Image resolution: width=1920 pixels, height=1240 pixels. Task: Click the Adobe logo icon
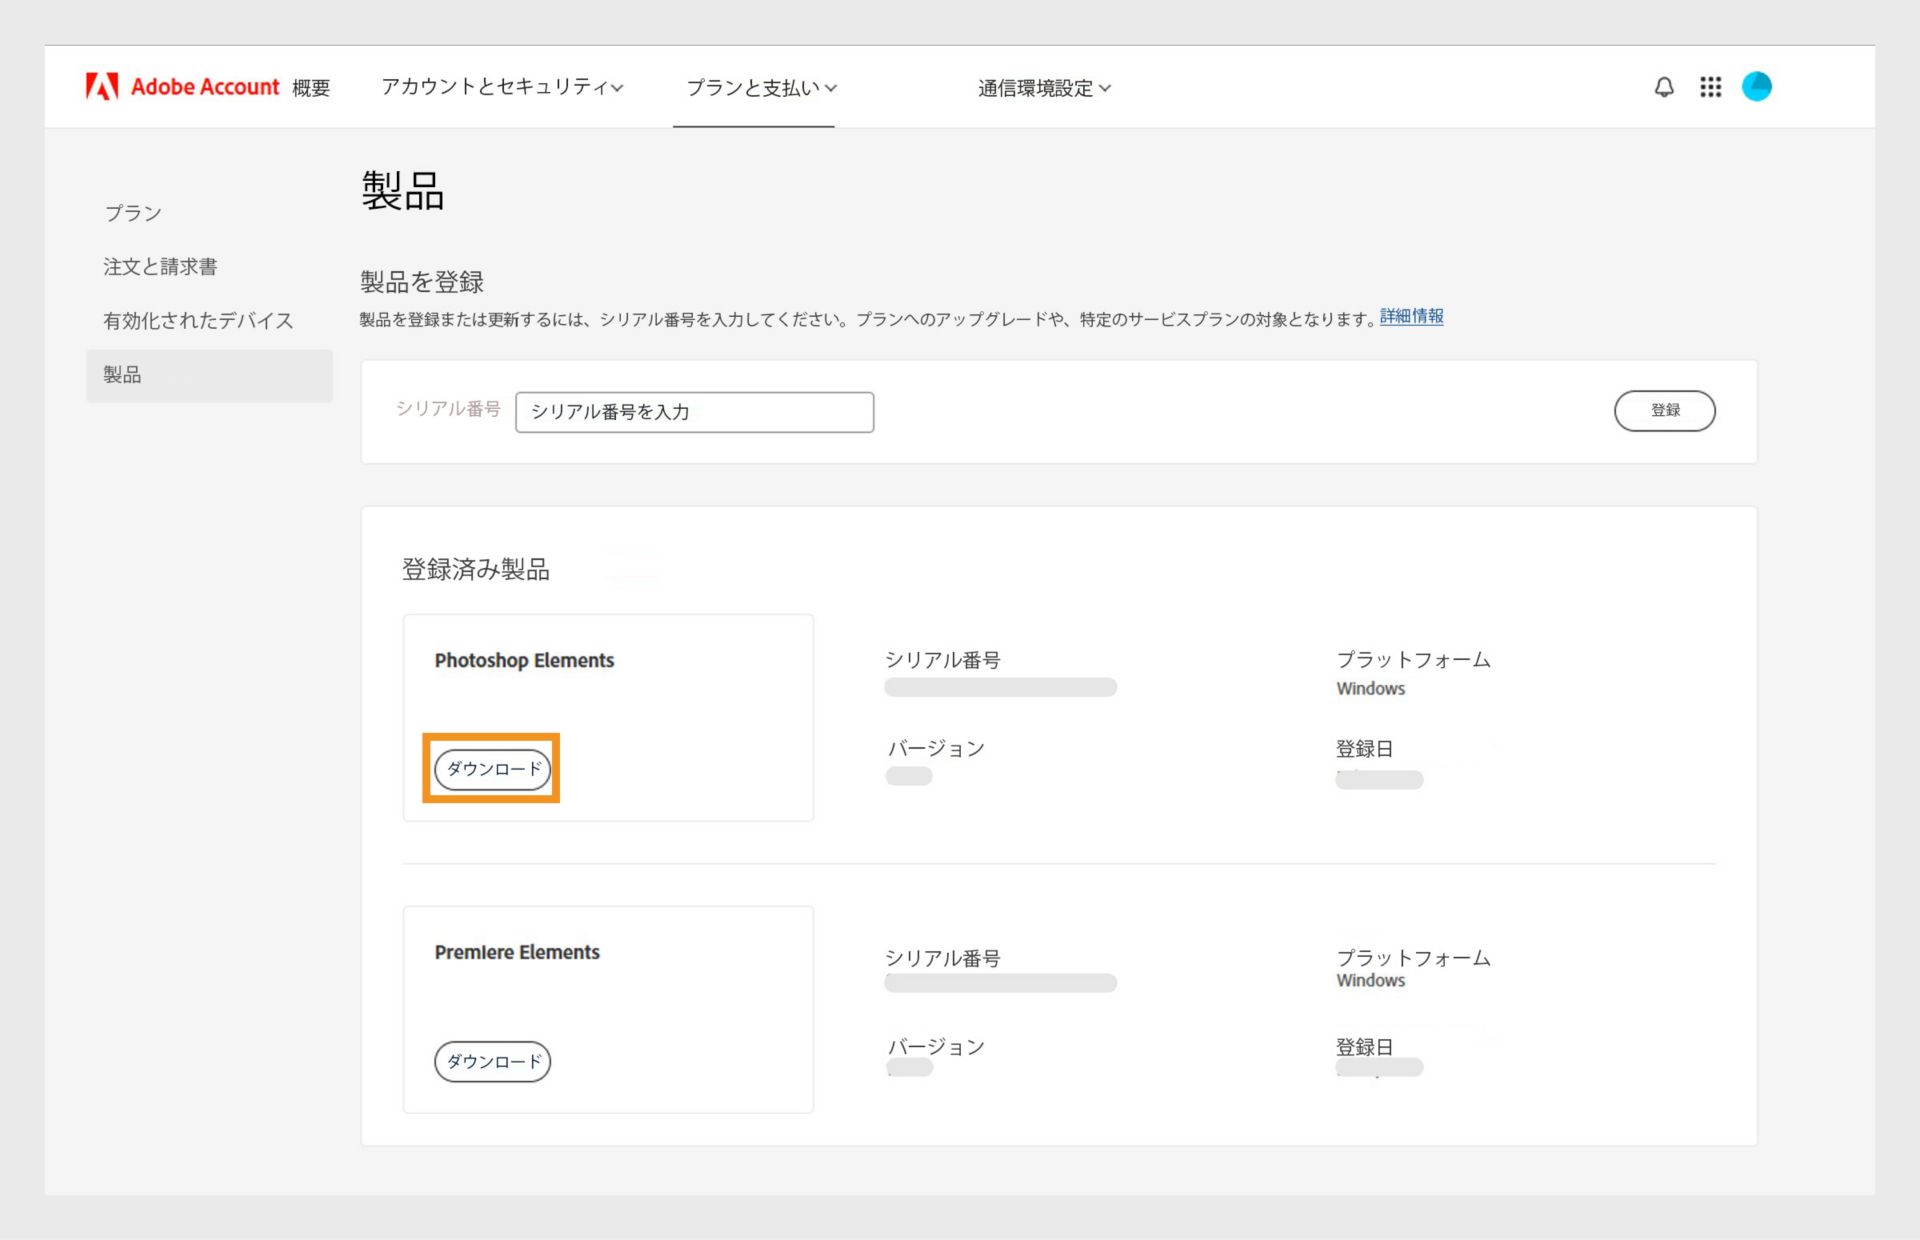102,87
